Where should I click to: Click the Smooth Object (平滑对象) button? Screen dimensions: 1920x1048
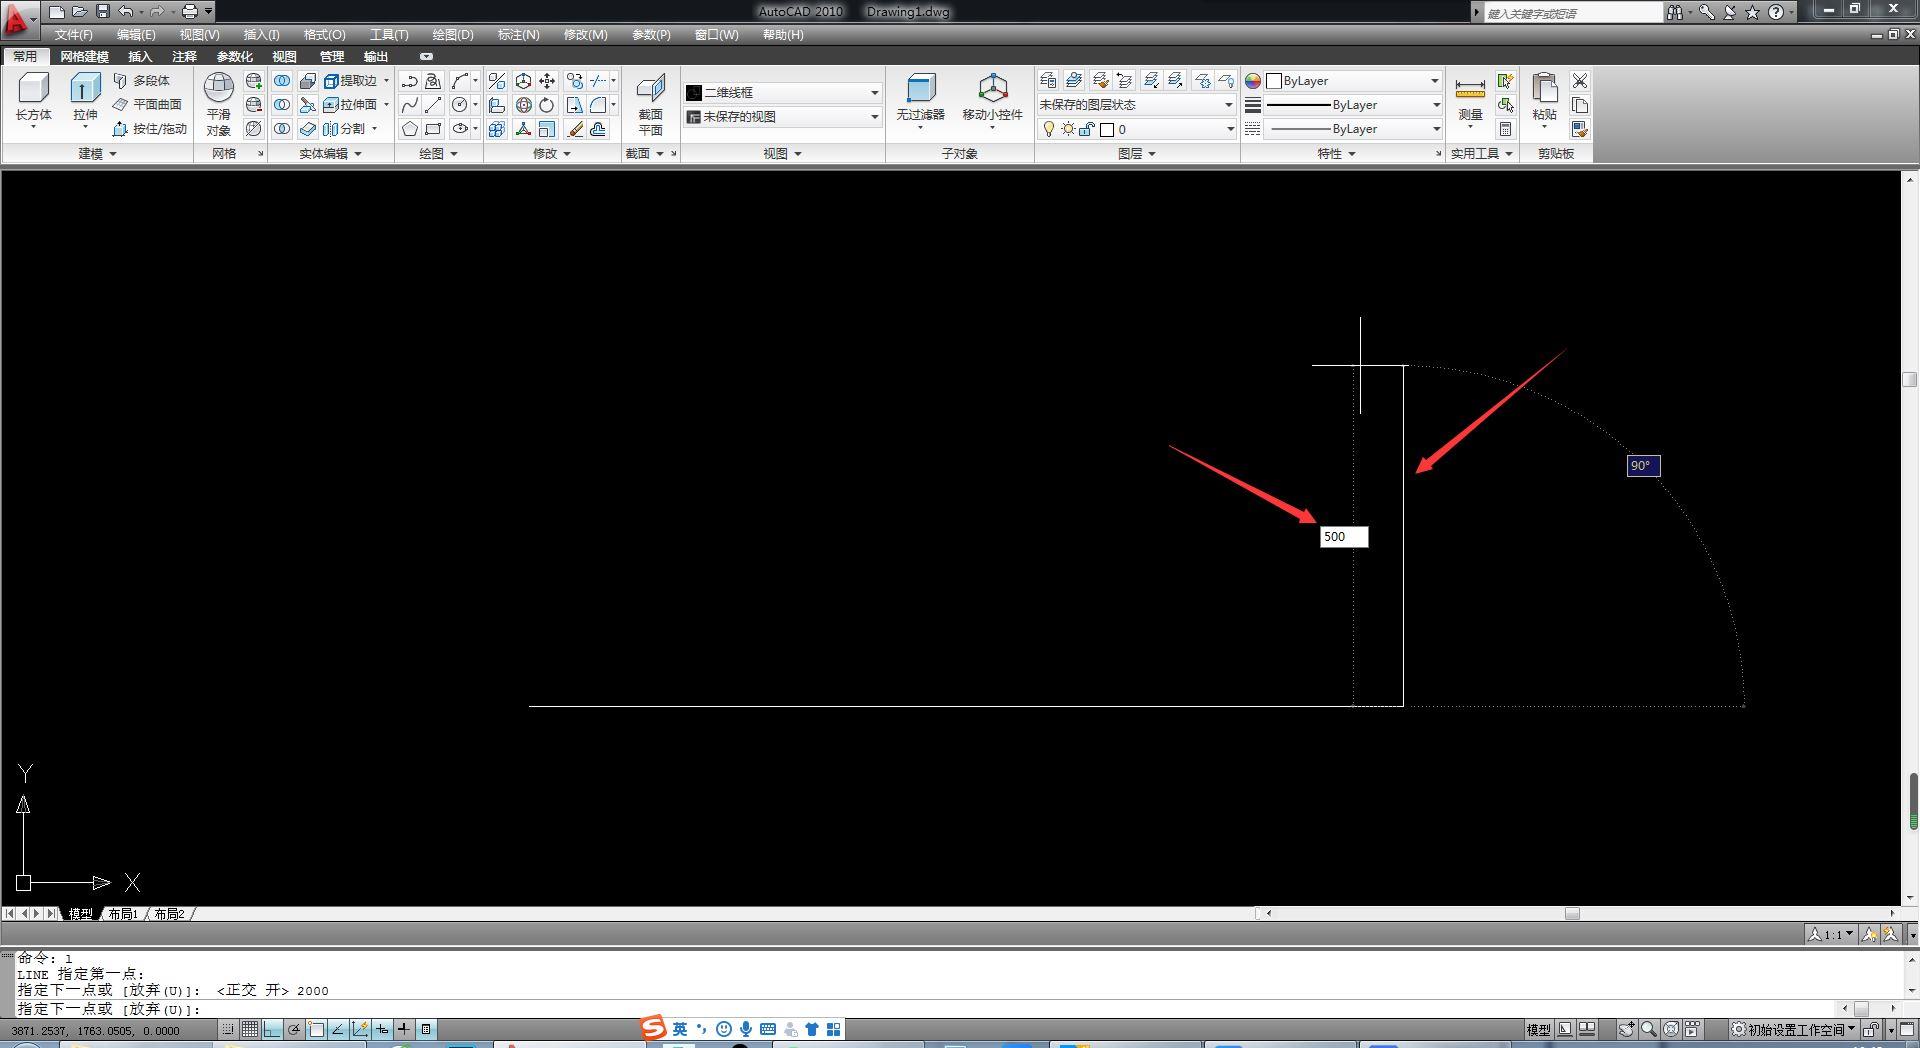coord(218,104)
